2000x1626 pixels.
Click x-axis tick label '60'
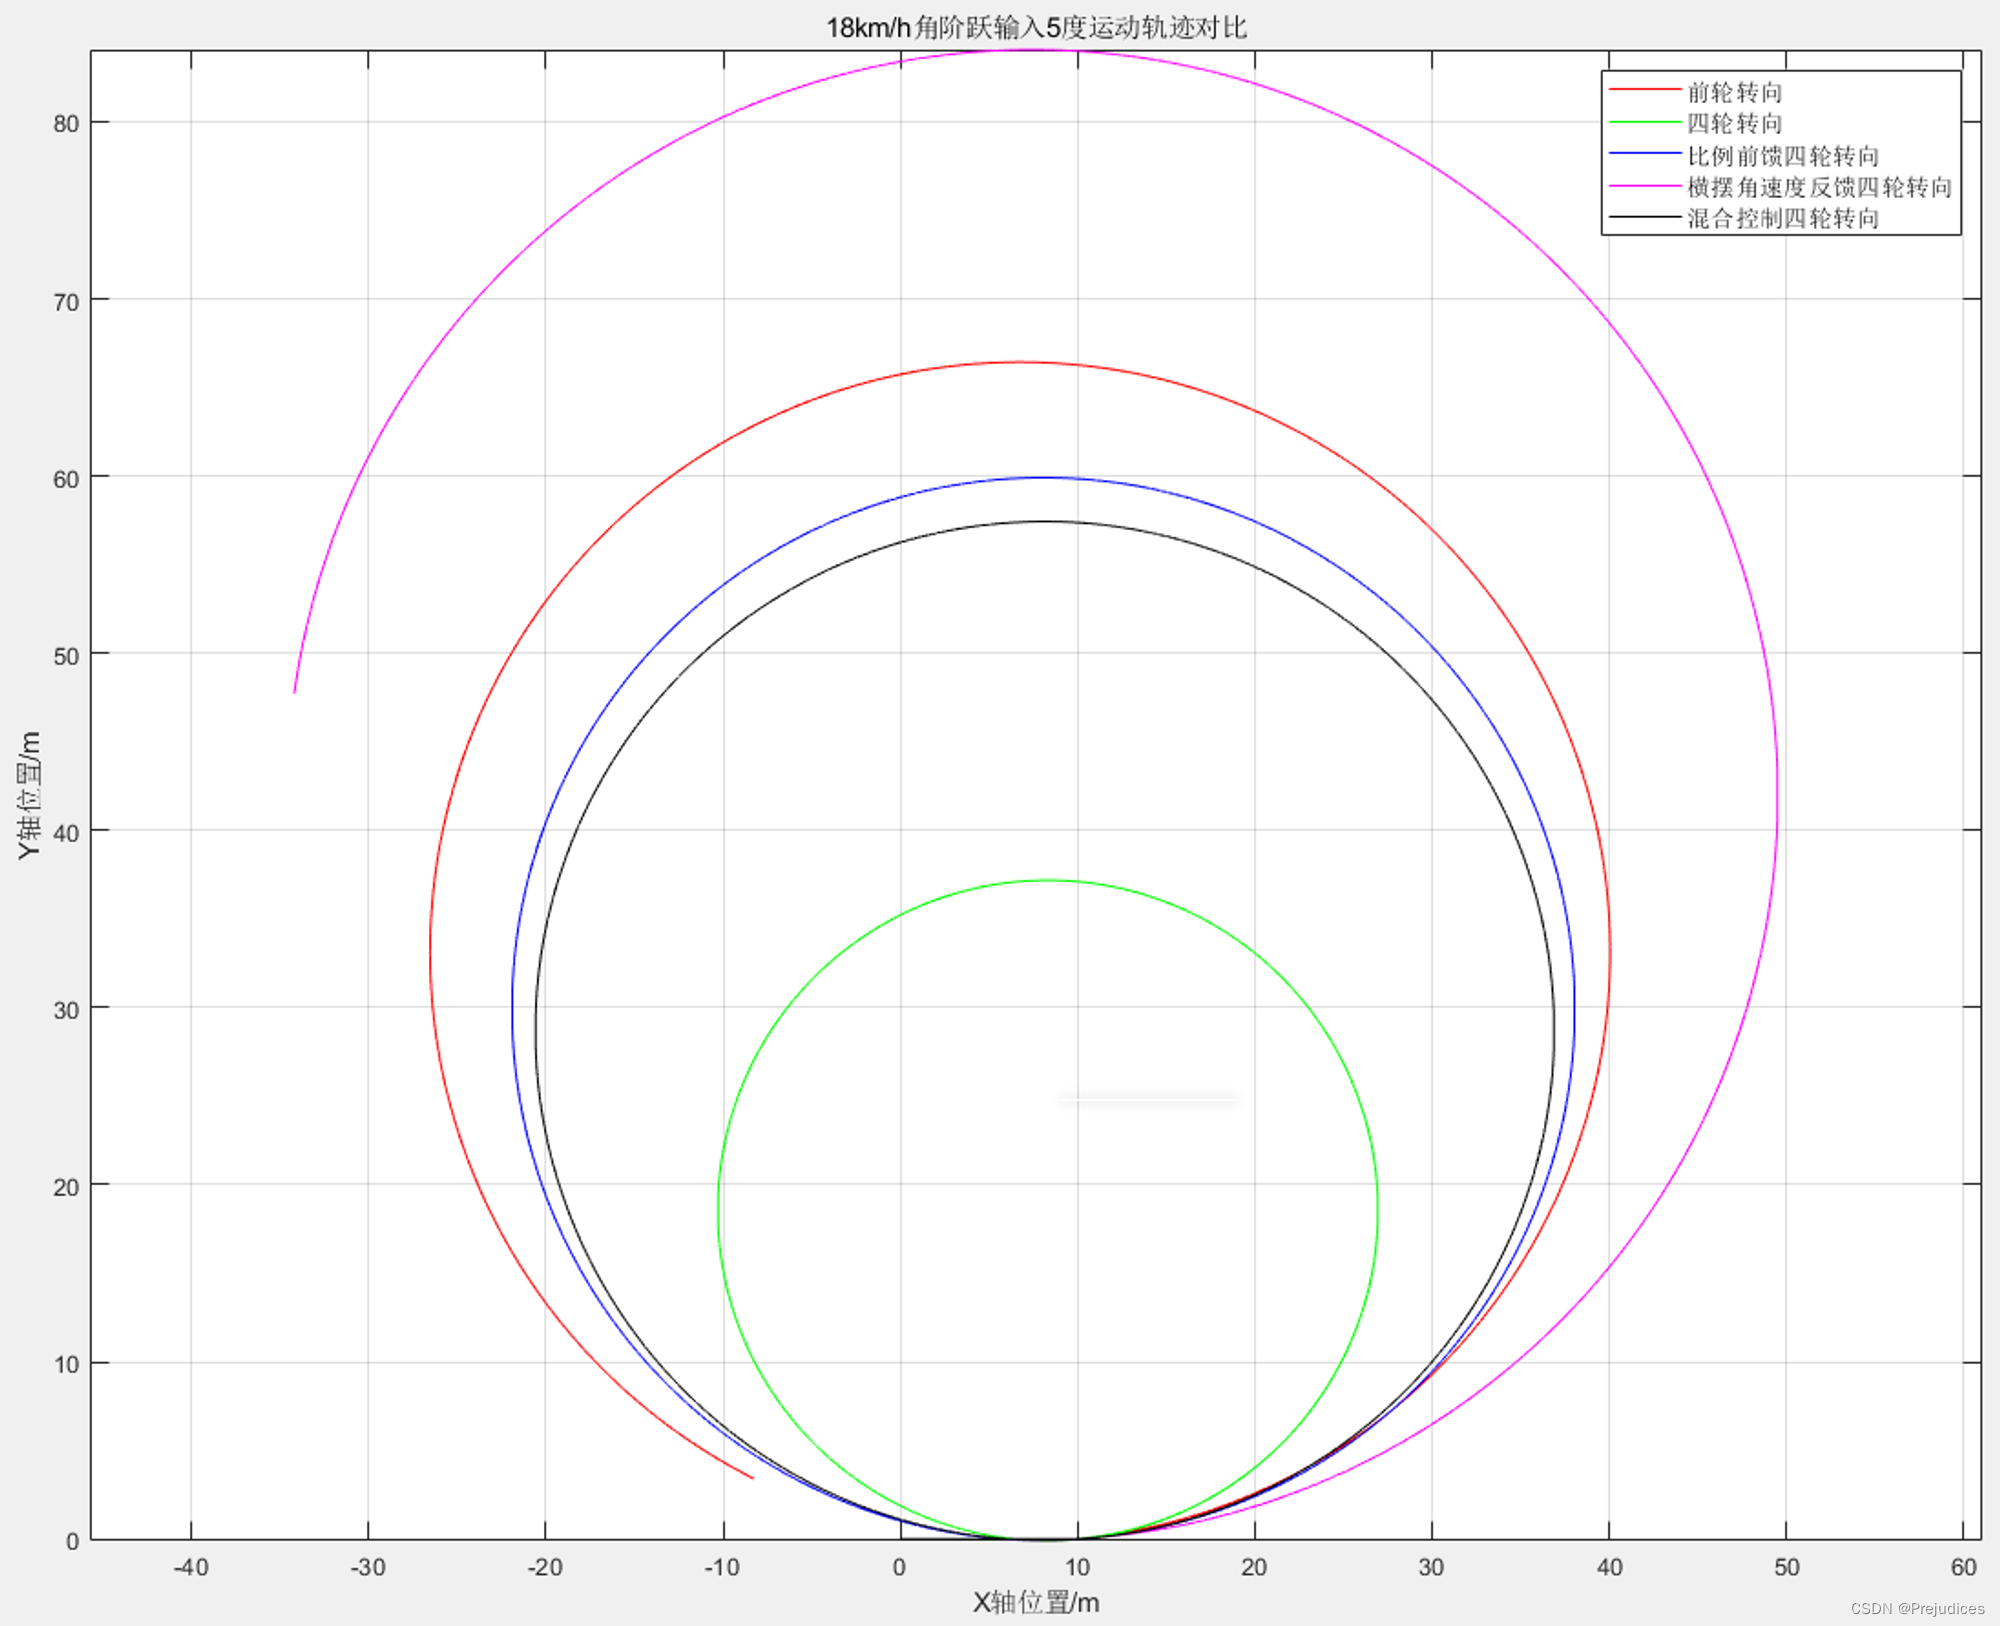[x=1964, y=1567]
